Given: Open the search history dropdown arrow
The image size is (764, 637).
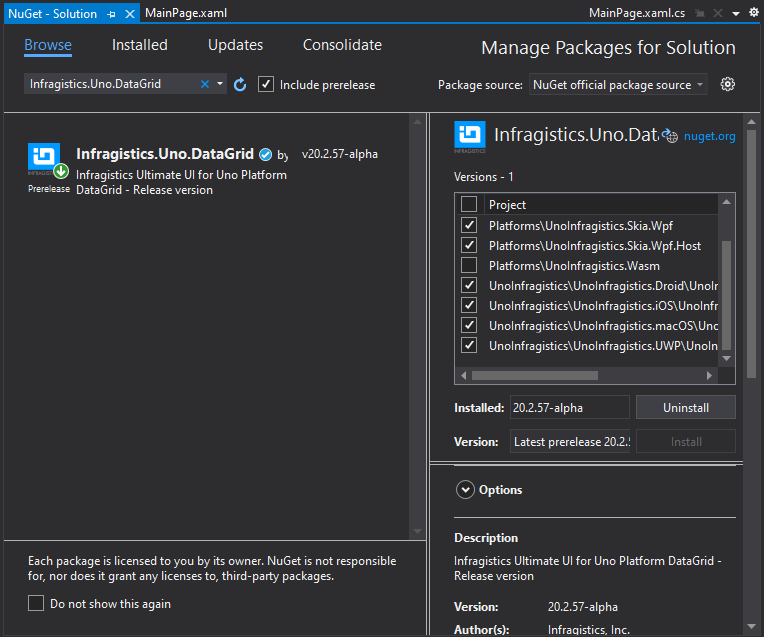Looking at the screenshot, I should (x=220, y=84).
